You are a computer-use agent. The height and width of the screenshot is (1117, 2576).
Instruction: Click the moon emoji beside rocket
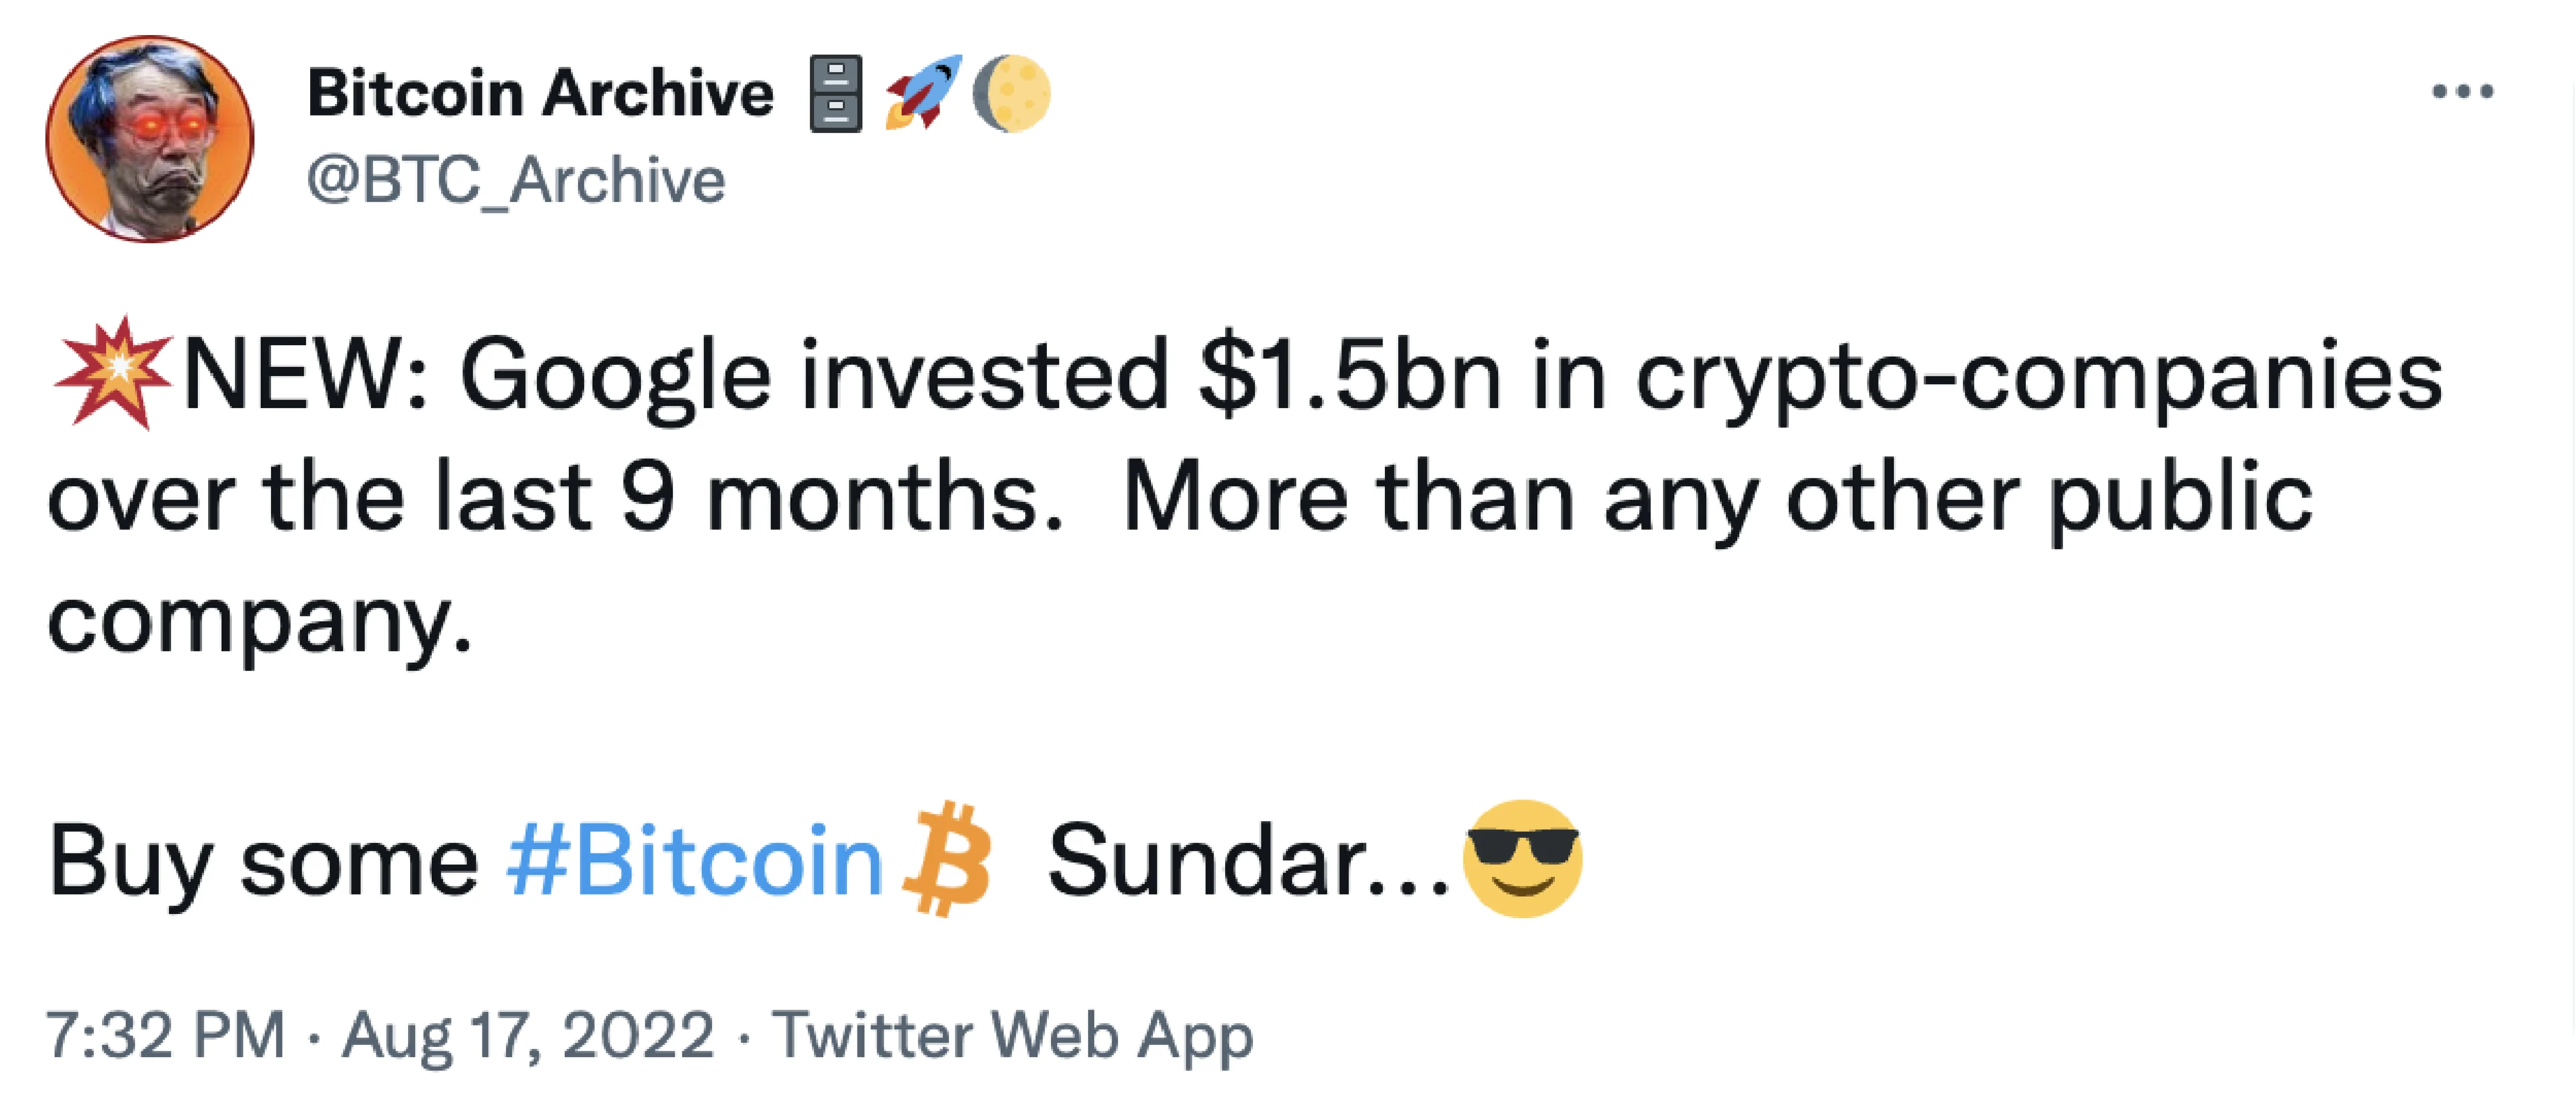tap(1011, 93)
